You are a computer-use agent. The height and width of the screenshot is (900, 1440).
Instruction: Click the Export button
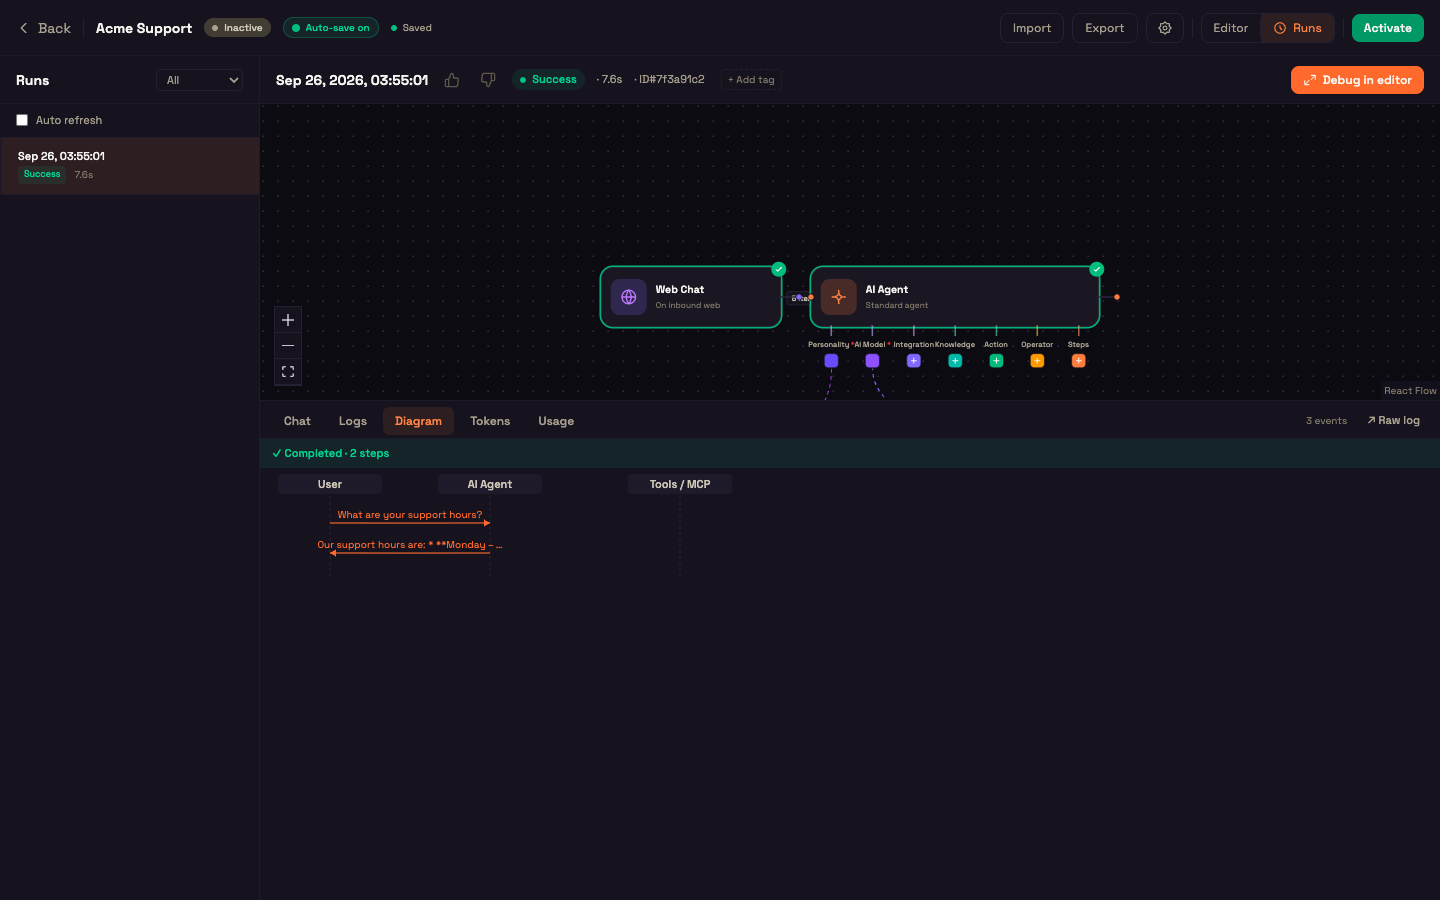click(1105, 28)
